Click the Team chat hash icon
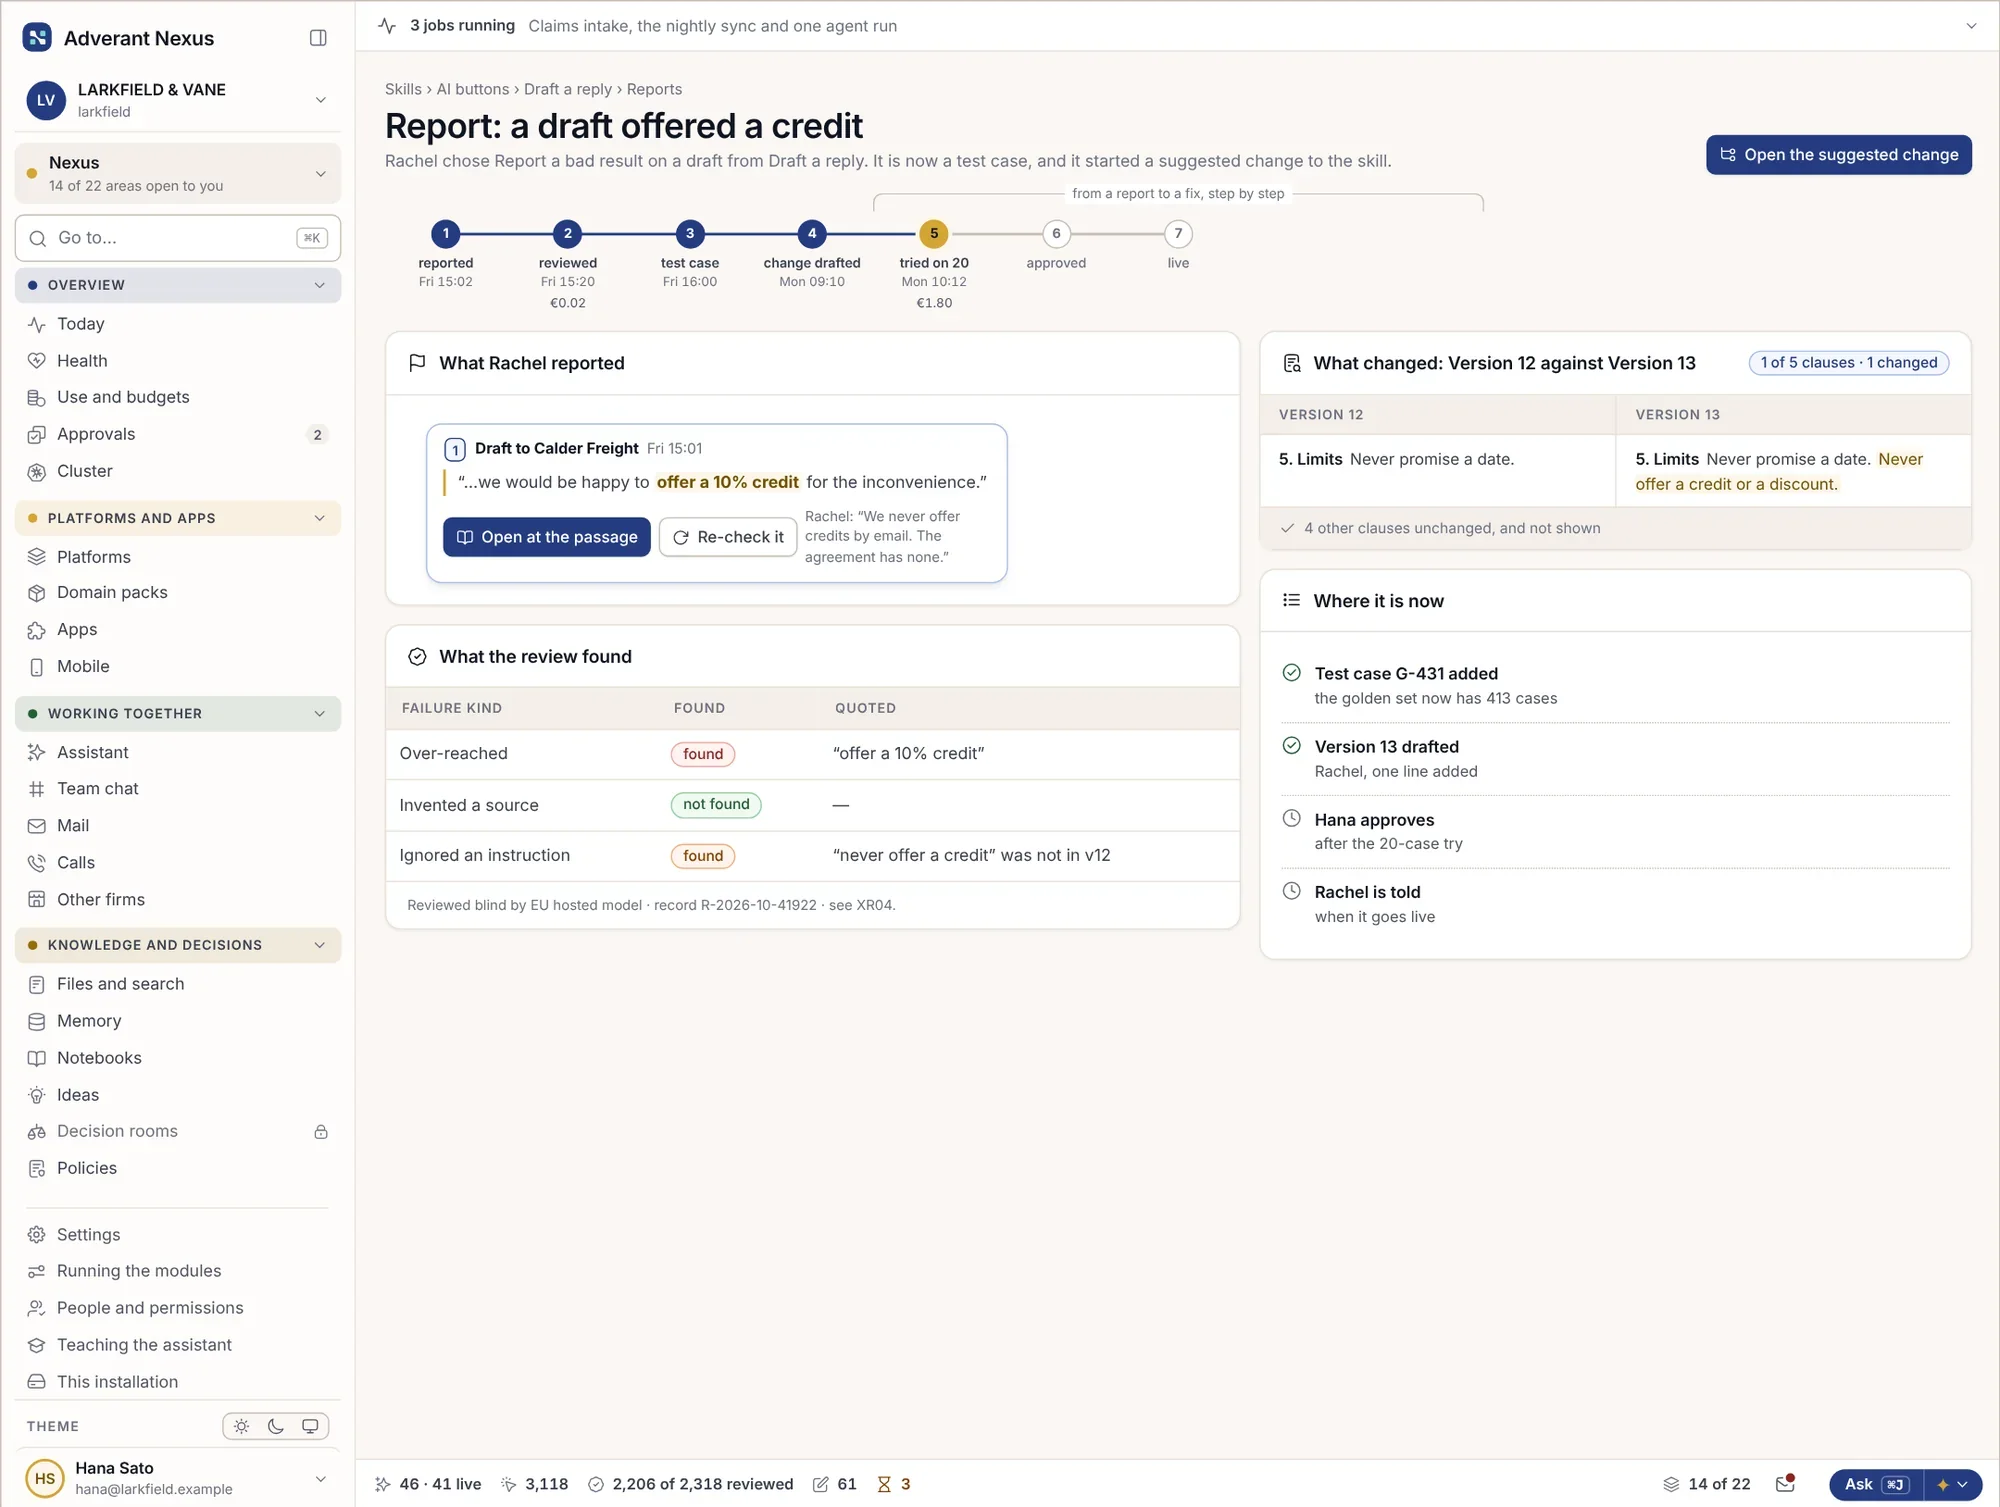This screenshot has width=2000, height=1507. (x=37, y=789)
